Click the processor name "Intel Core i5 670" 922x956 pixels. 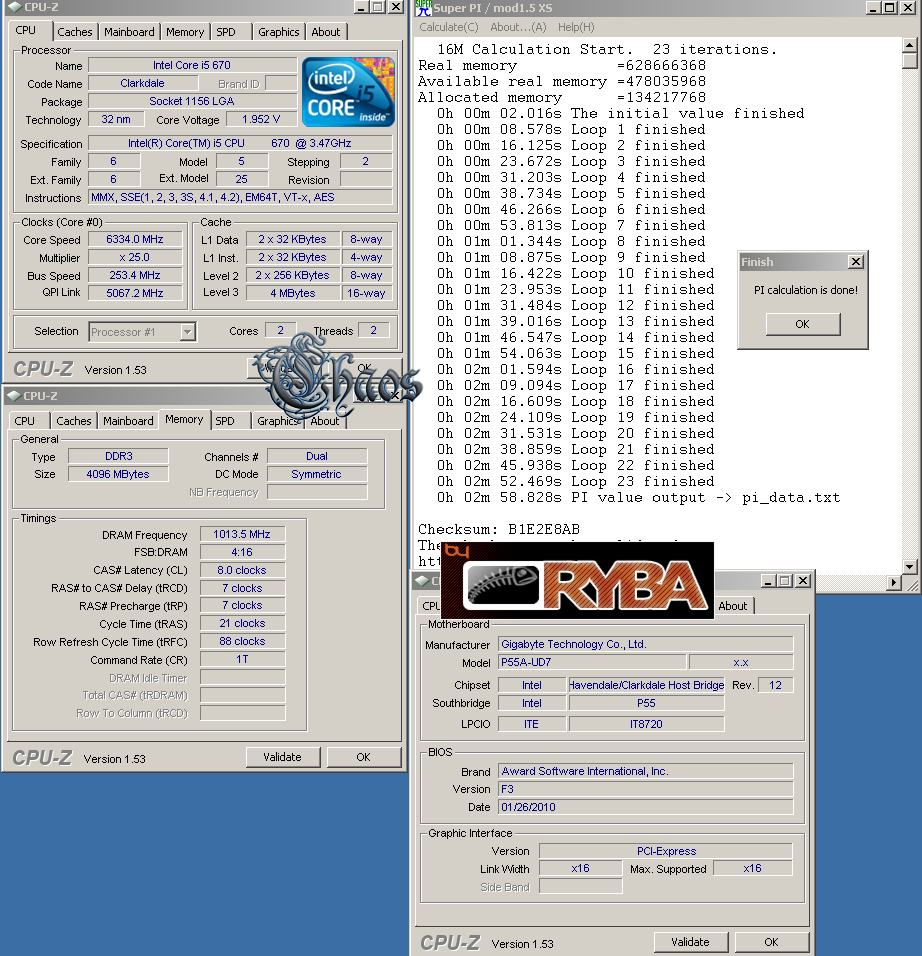click(x=191, y=65)
